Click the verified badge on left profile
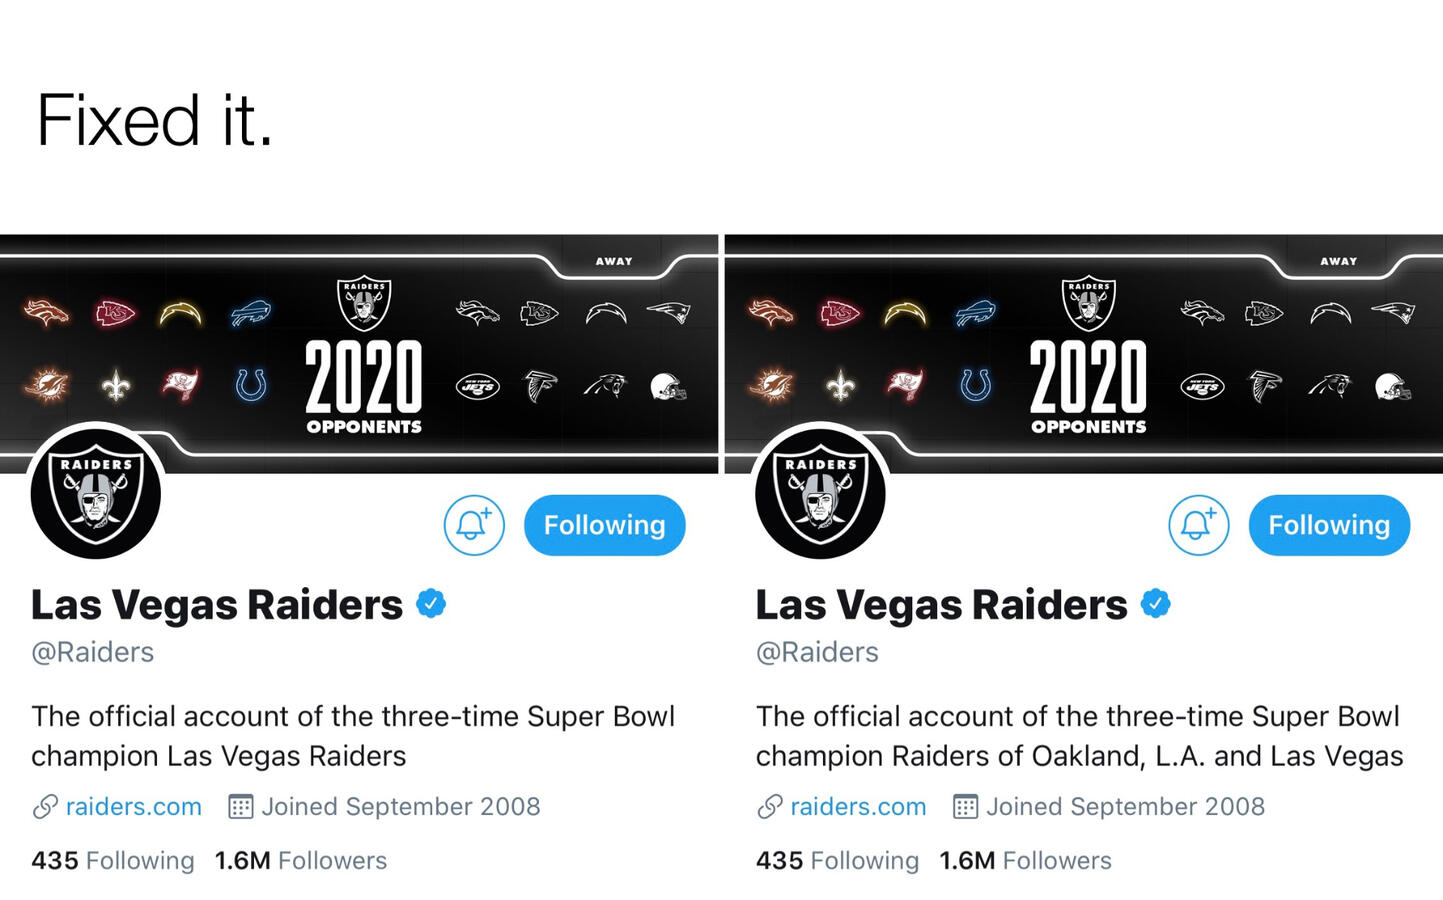 coord(431,604)
